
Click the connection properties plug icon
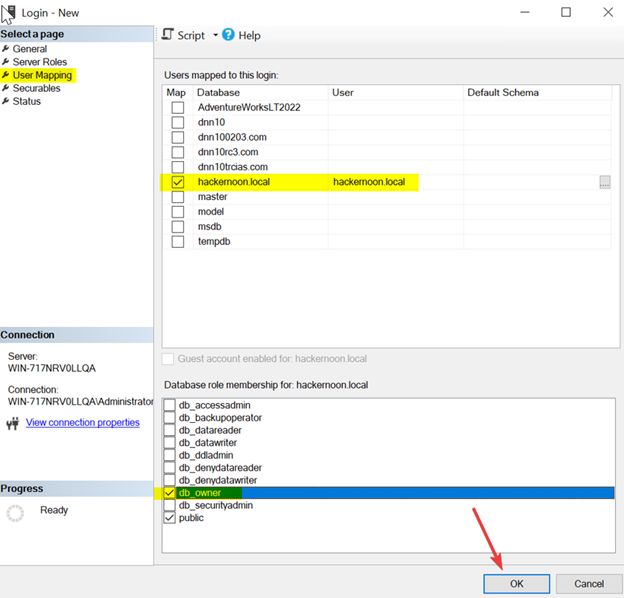[x=13, y=423]
